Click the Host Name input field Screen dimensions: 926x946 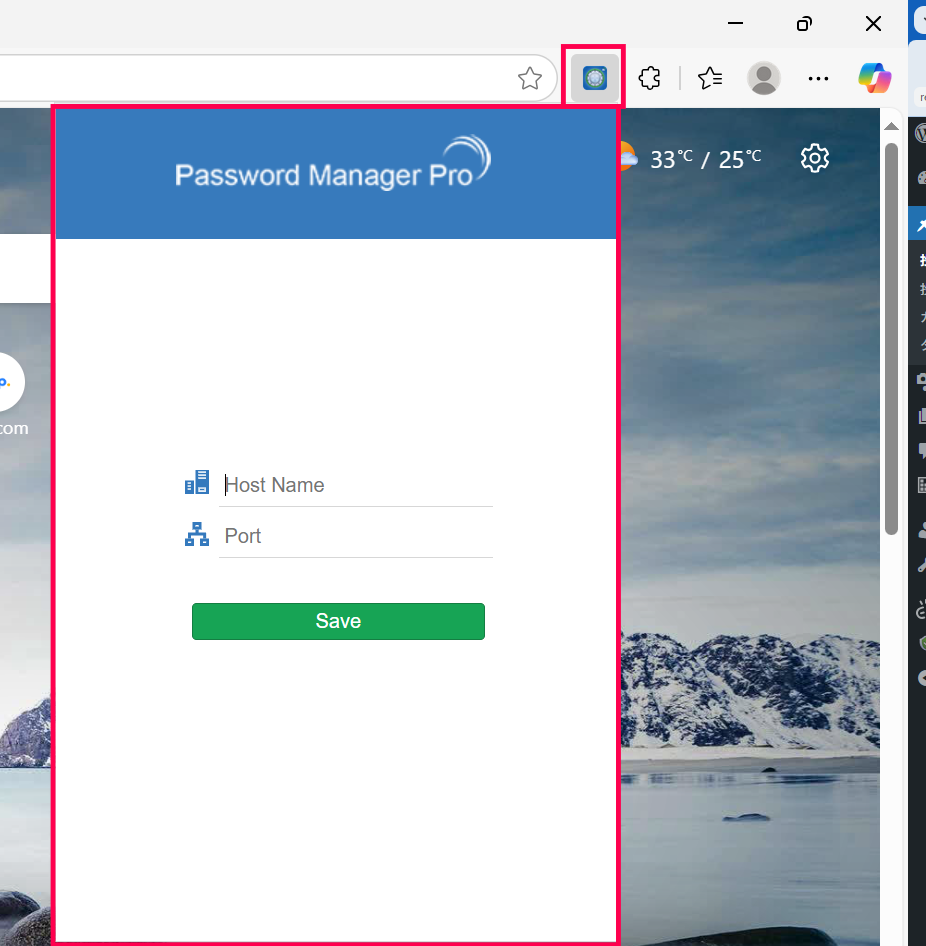(x=356, y=485)
